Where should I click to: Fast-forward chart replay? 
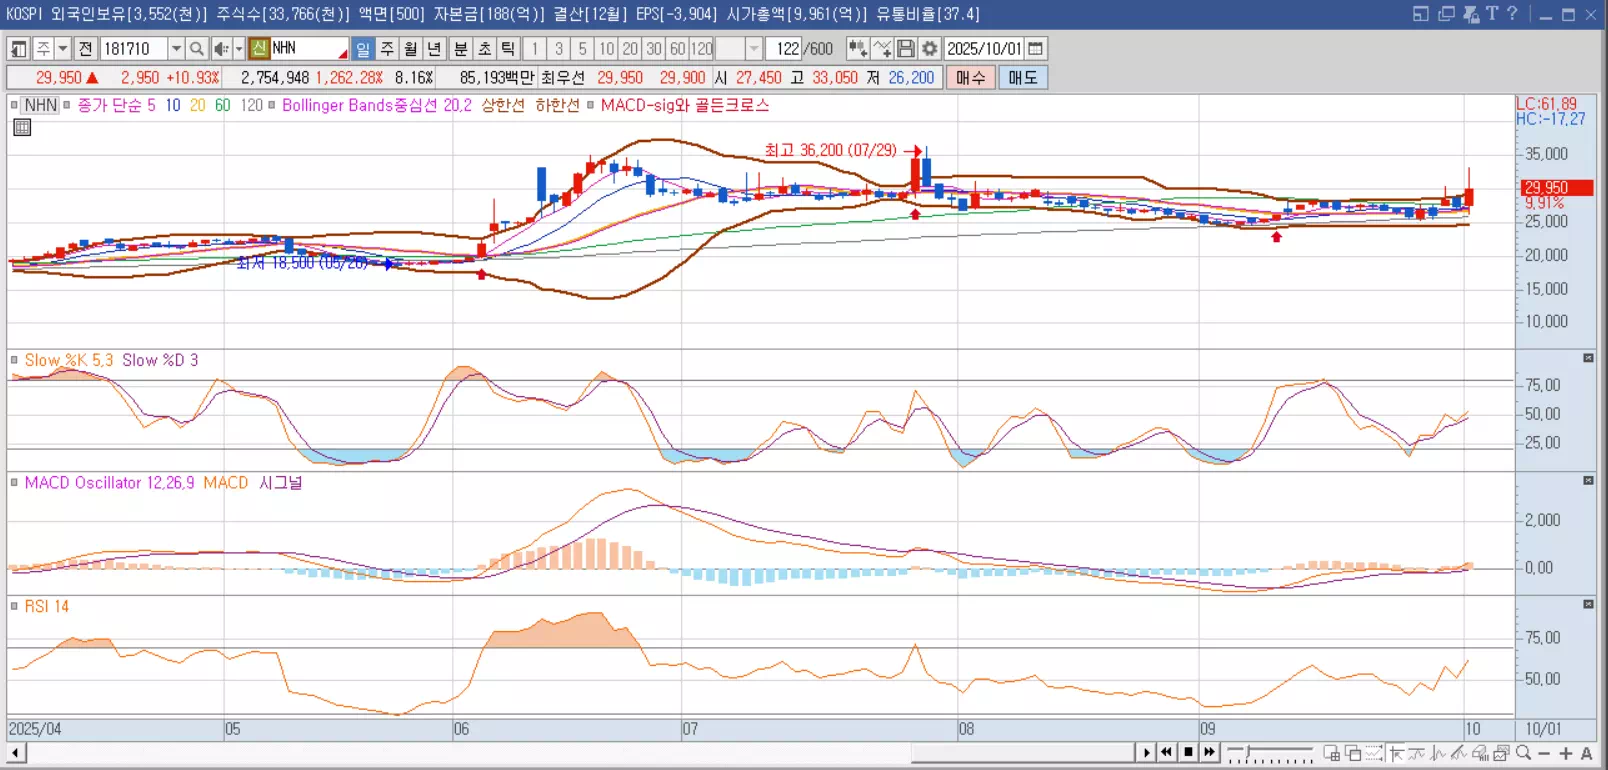tap(1210, 752)
